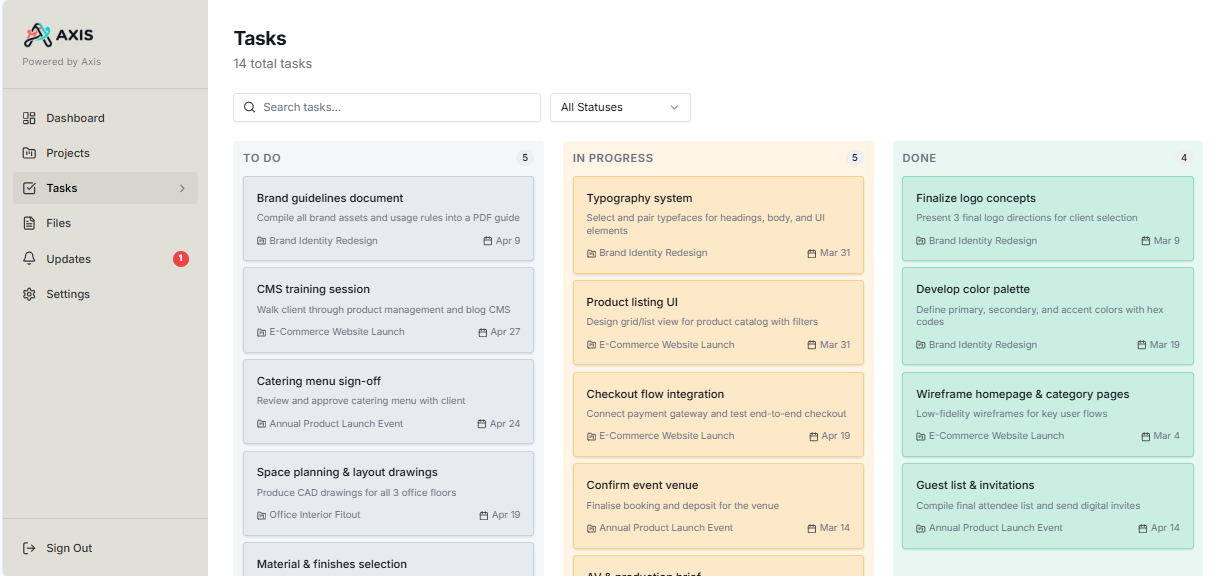Click the Sign Out button
The width and height of the screenshot is (1222, 576).
(x=105, y=548)
